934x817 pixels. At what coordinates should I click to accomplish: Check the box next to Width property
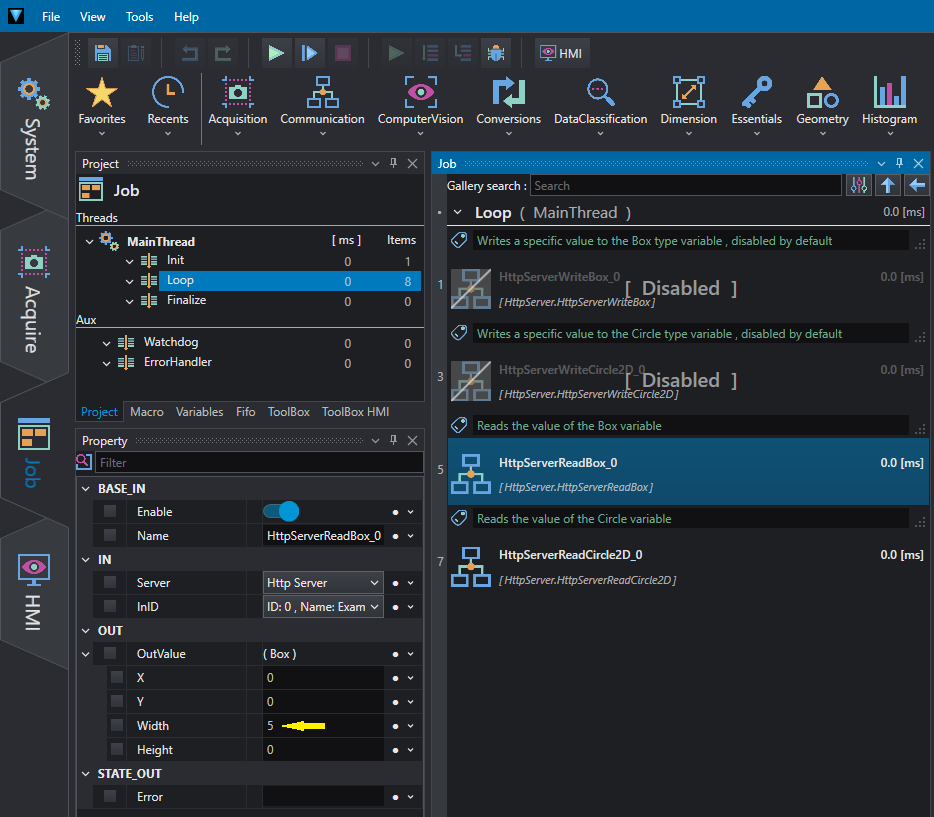[117, 725]
